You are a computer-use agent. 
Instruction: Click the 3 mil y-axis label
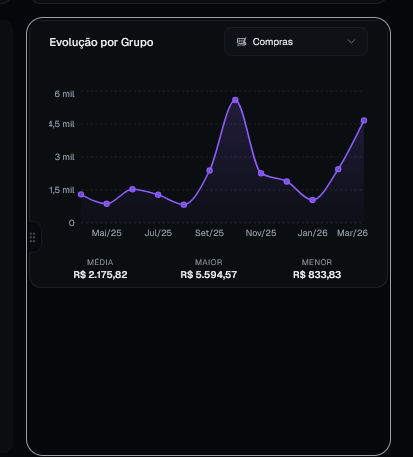point(65,157)
